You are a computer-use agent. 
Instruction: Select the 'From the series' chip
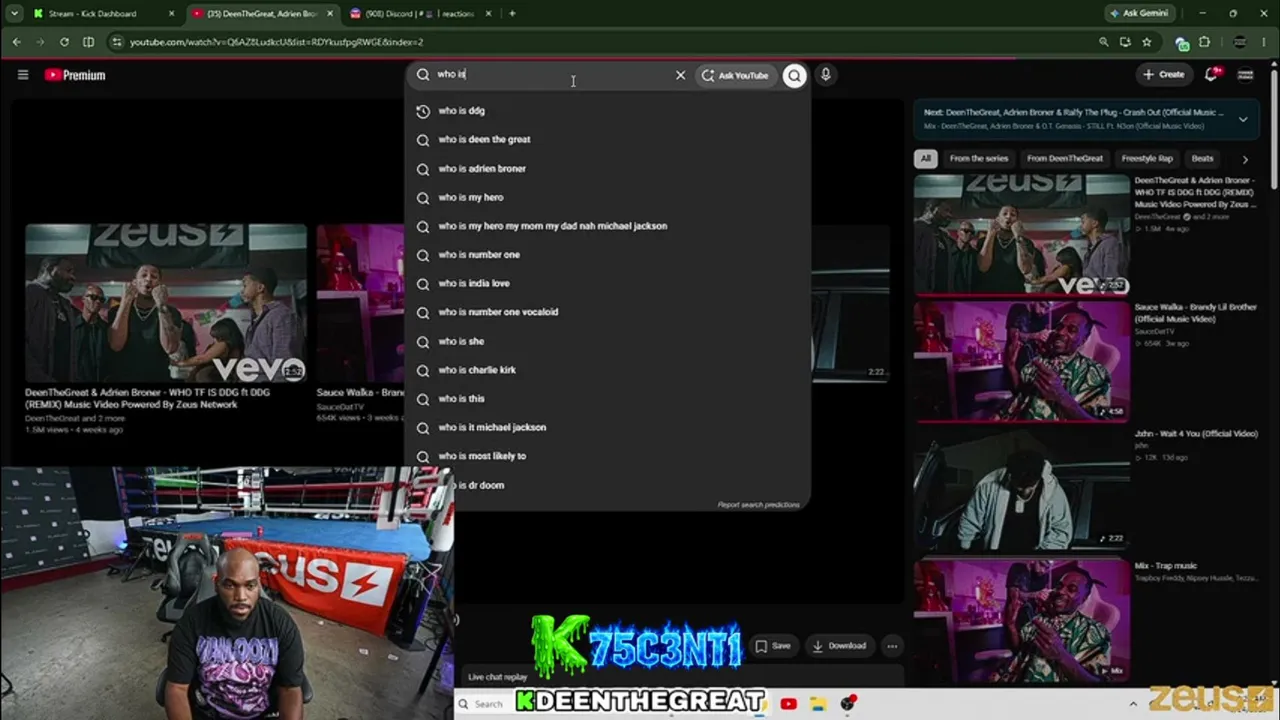tap(979, 158)
